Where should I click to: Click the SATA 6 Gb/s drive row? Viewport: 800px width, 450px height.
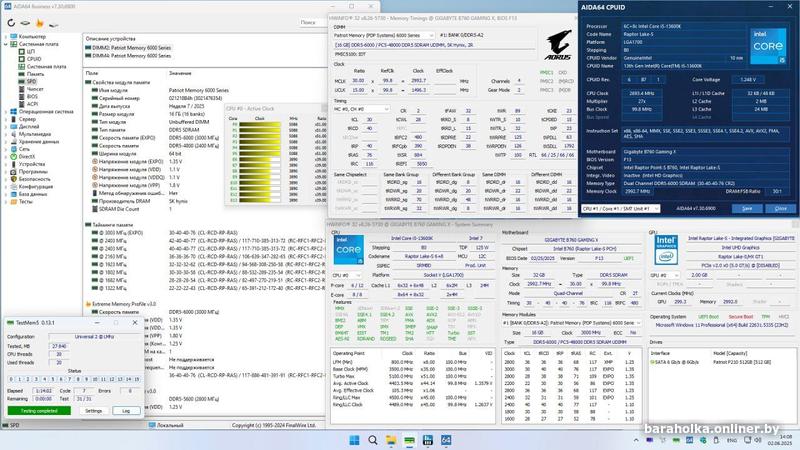pos(723,362)
